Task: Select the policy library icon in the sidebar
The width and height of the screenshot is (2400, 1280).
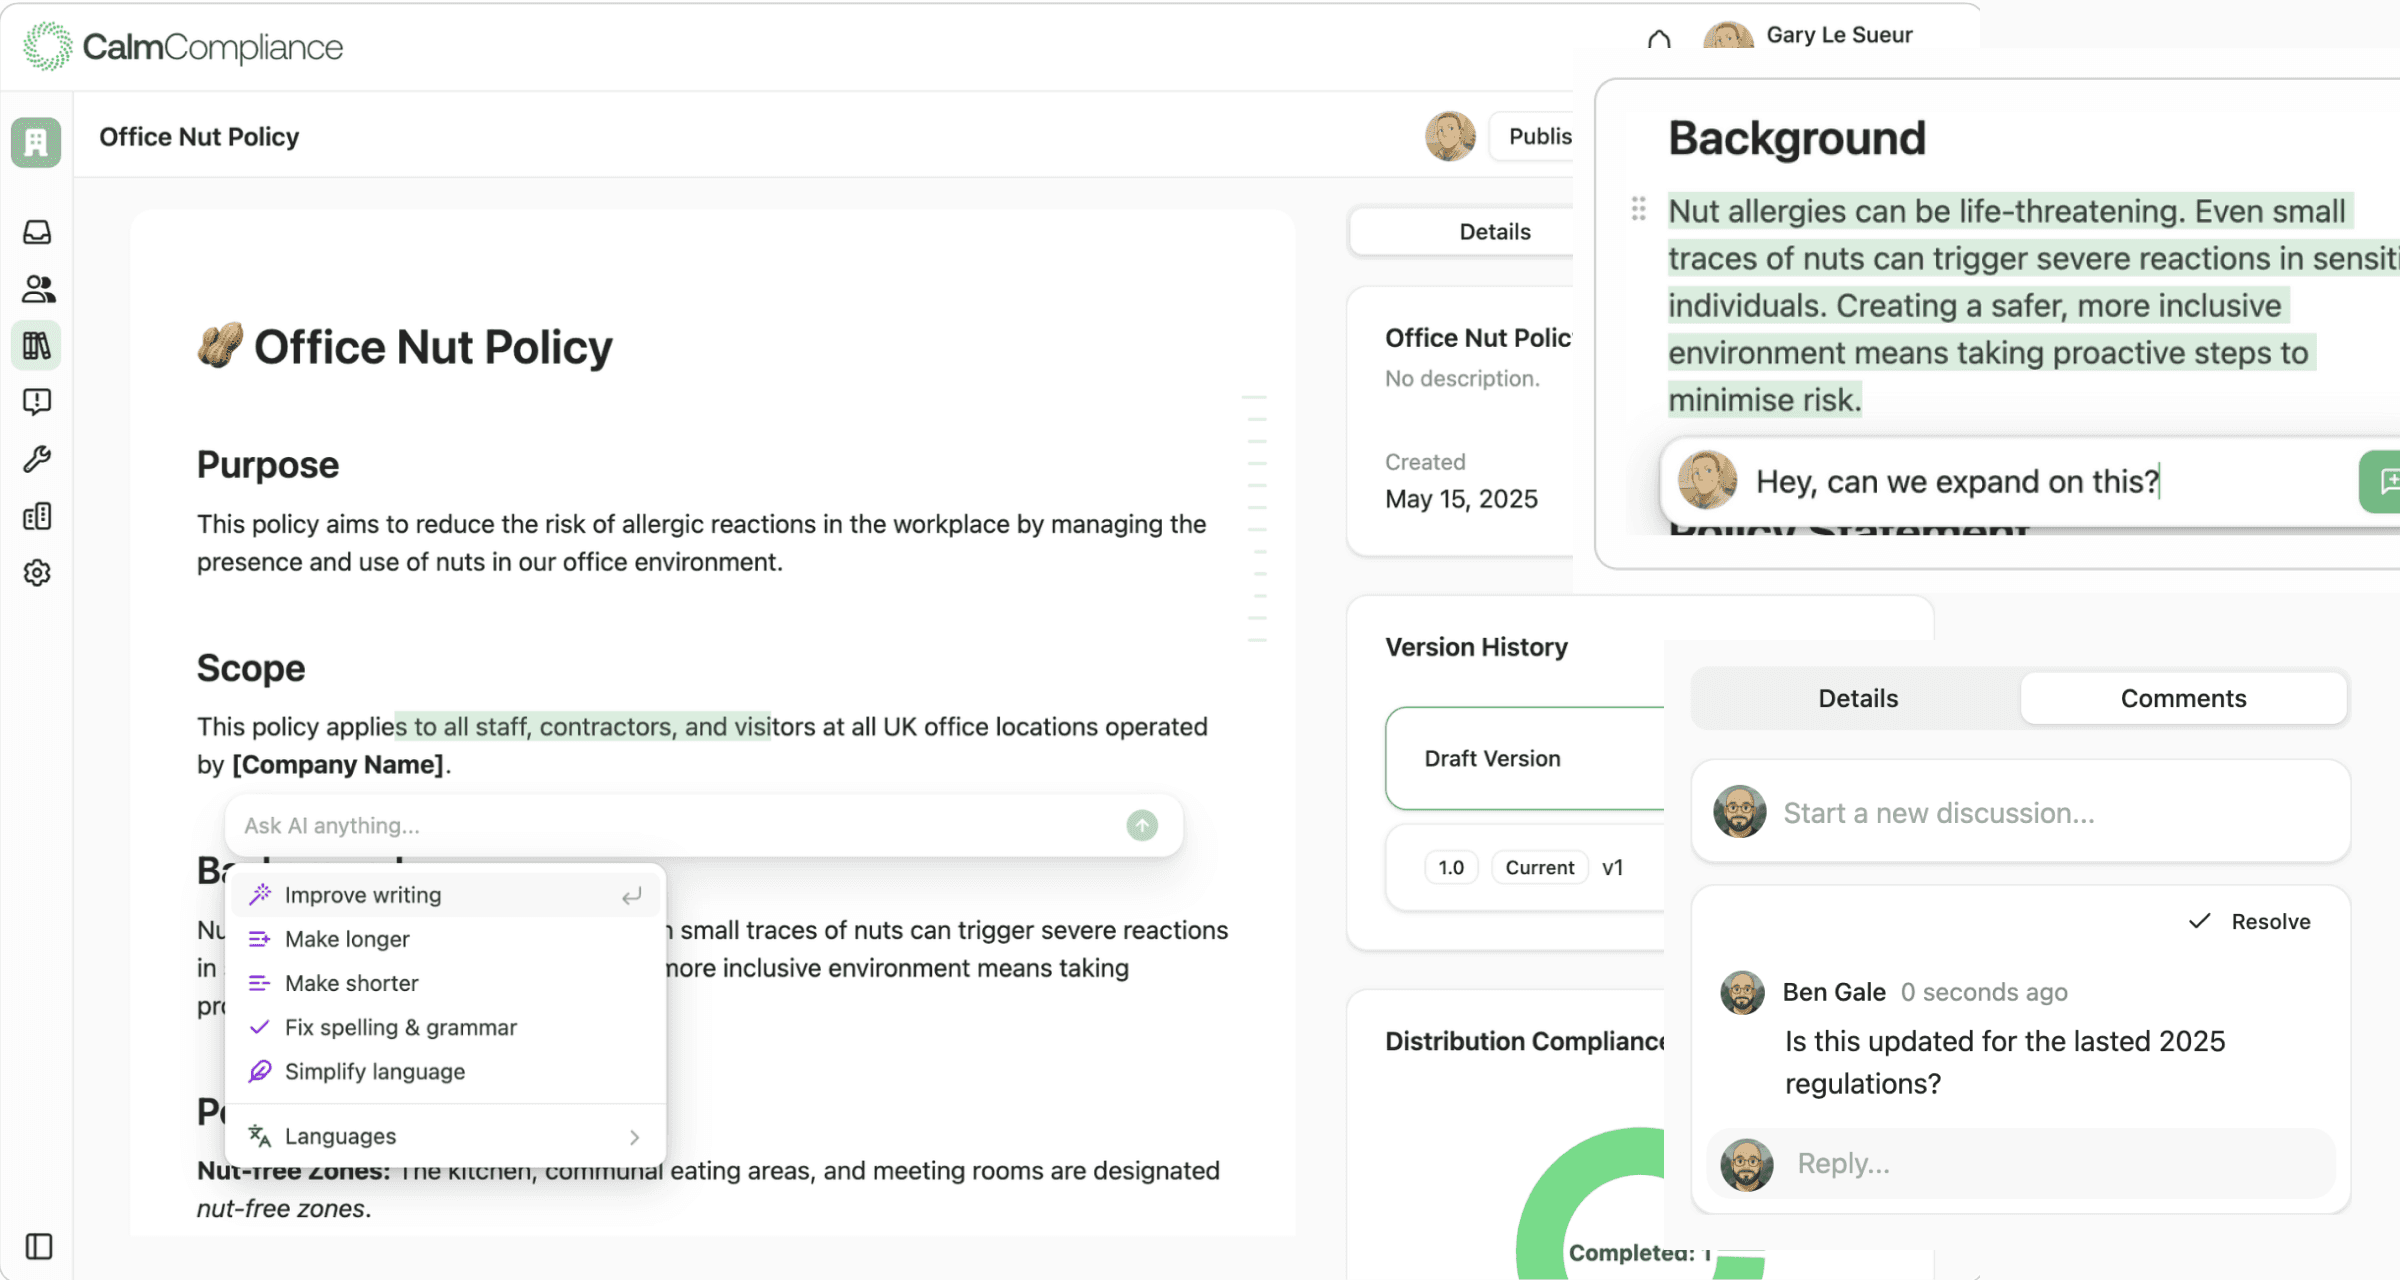Action: pyautogui.click(x=37, y=345)
